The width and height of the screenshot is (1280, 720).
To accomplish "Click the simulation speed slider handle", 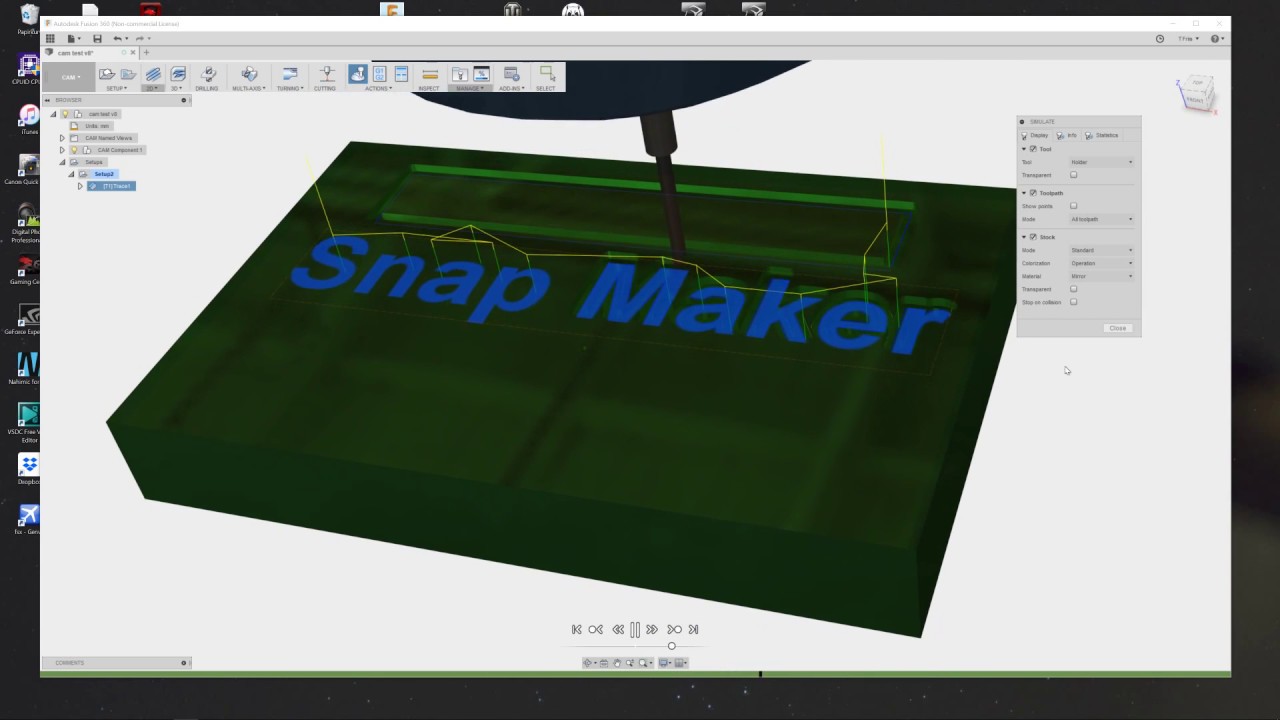I will (672, 646).
